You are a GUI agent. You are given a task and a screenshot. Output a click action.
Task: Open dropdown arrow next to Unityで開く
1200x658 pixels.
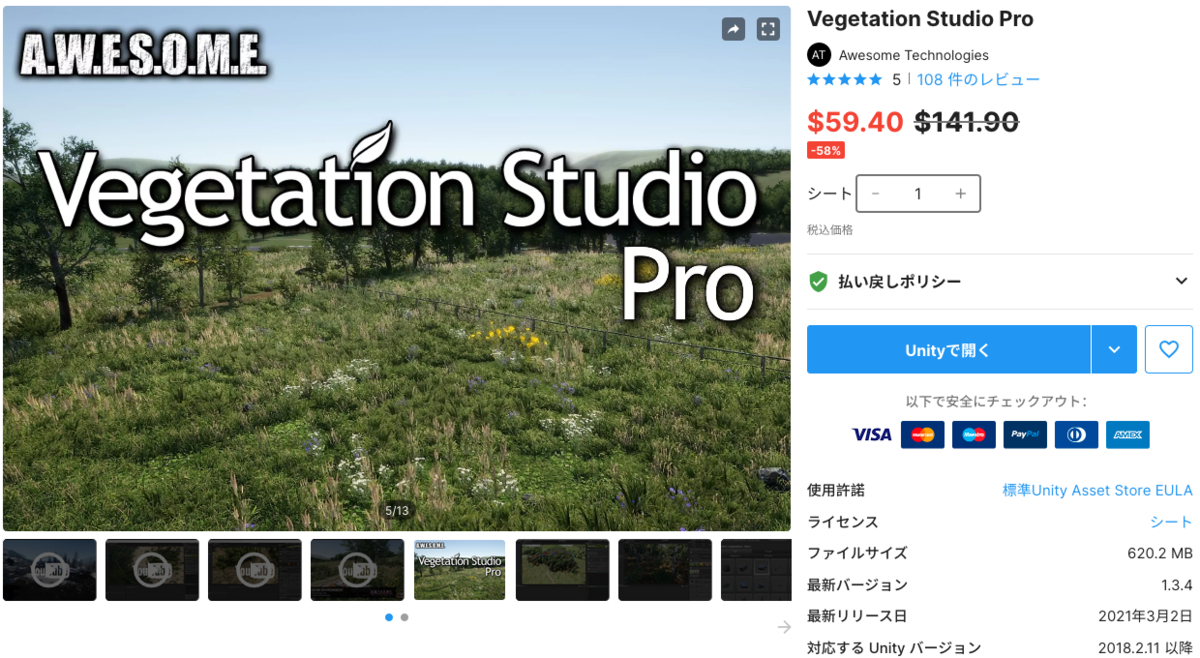(1114, 350)
